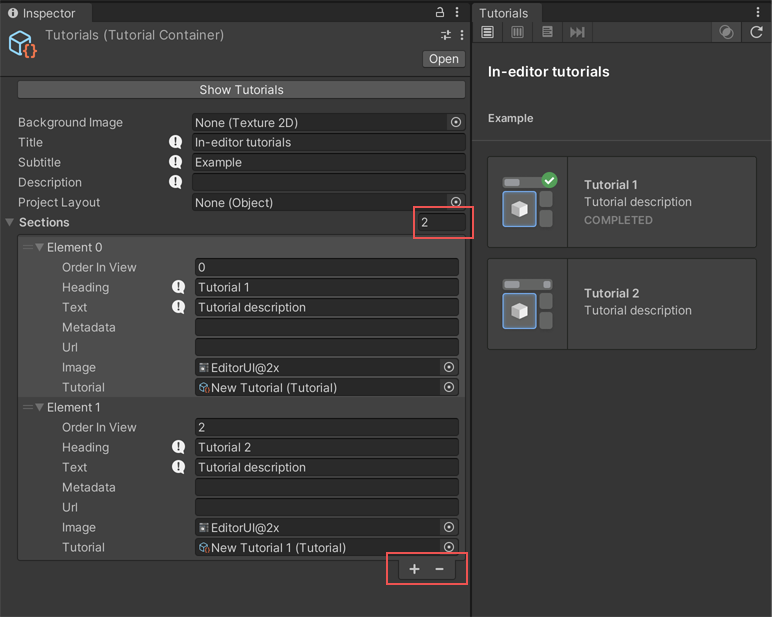Collapse the Sections foldout
772x617 pixels.
pyautogui.click(x=10, y=223)
